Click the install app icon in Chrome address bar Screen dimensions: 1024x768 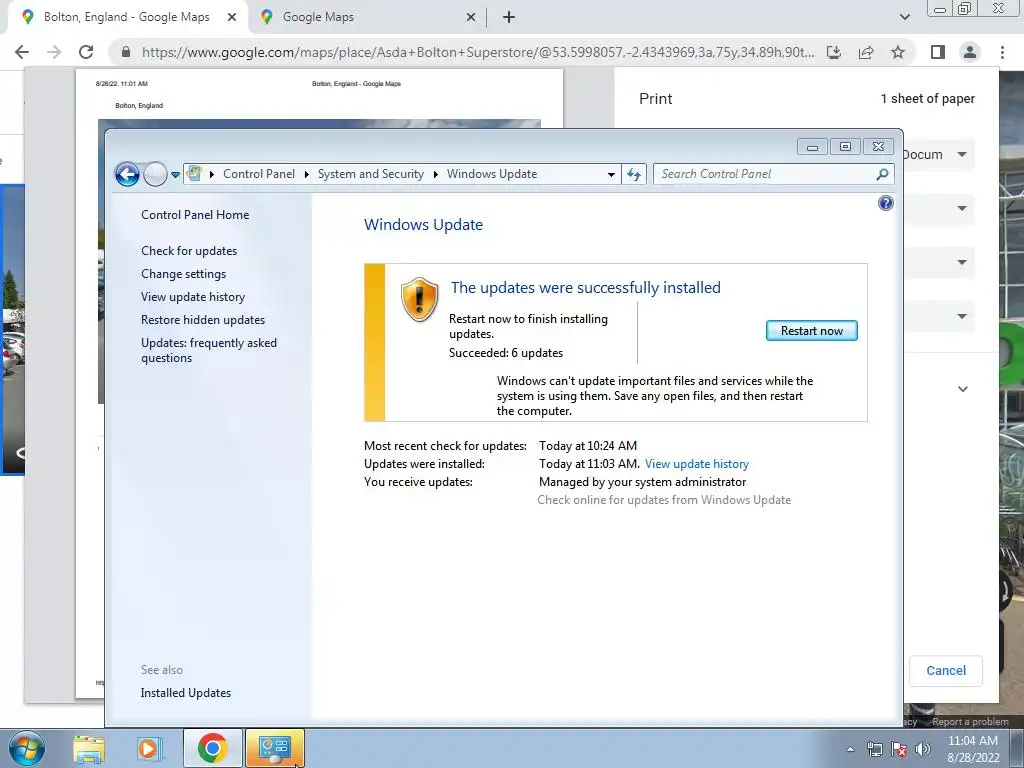(834, 52)
